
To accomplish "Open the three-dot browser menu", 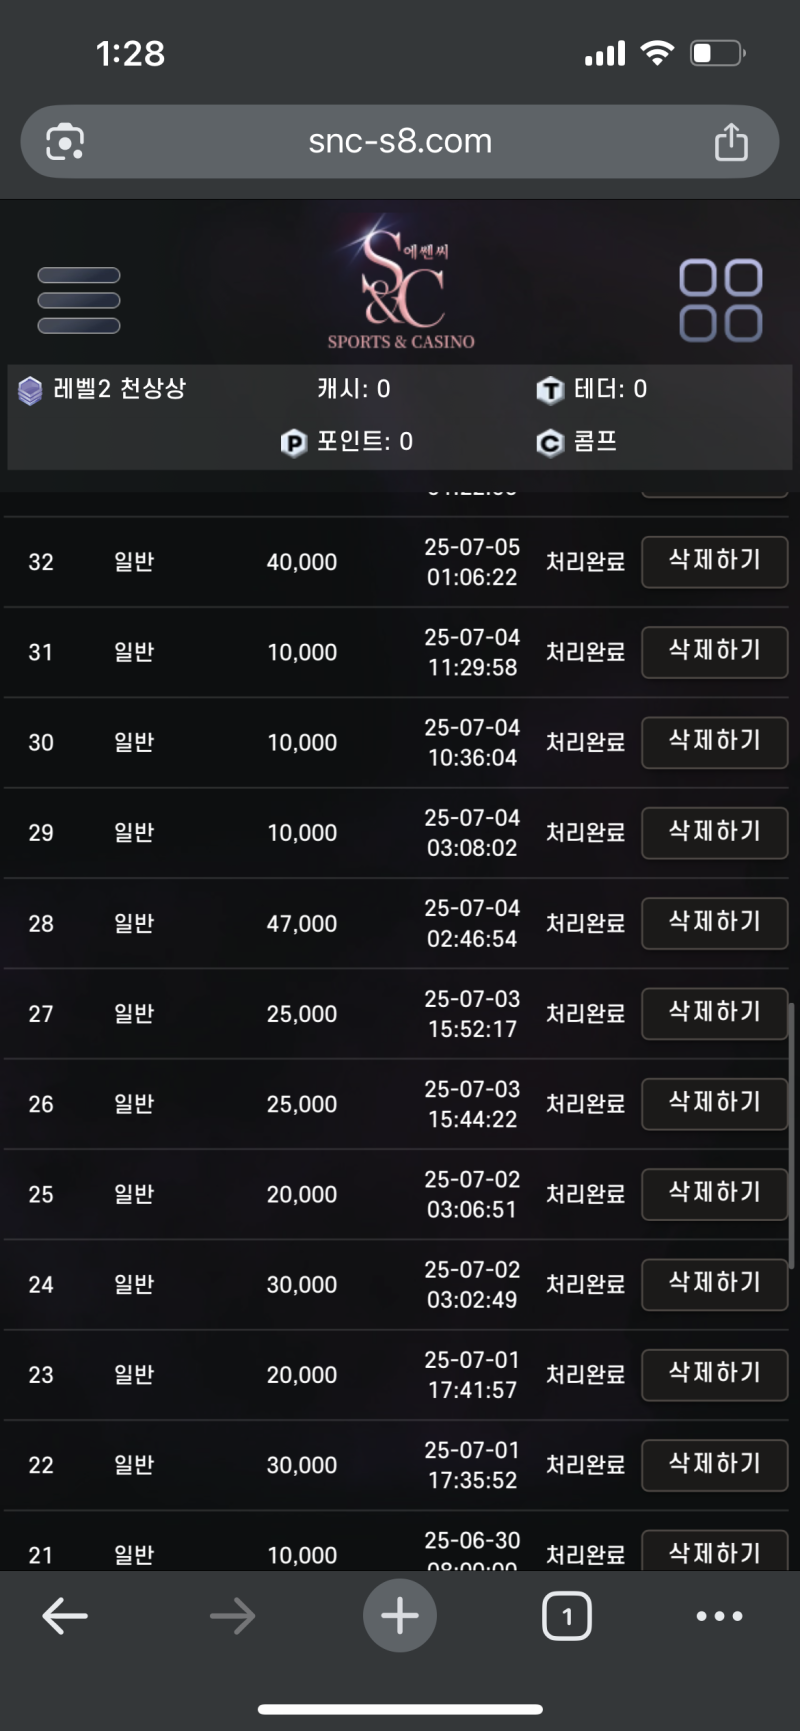I will tap(720, 1615).
